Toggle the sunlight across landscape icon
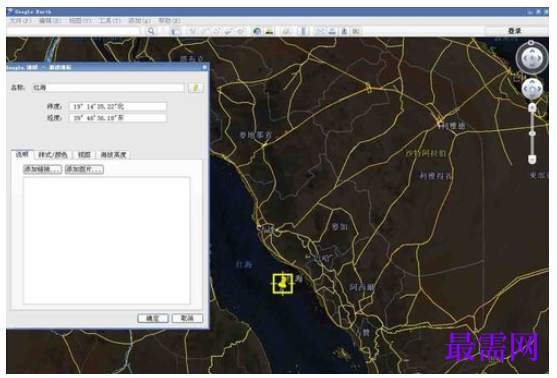The height and width of the screenshot is (378, 557). (269, 31)
